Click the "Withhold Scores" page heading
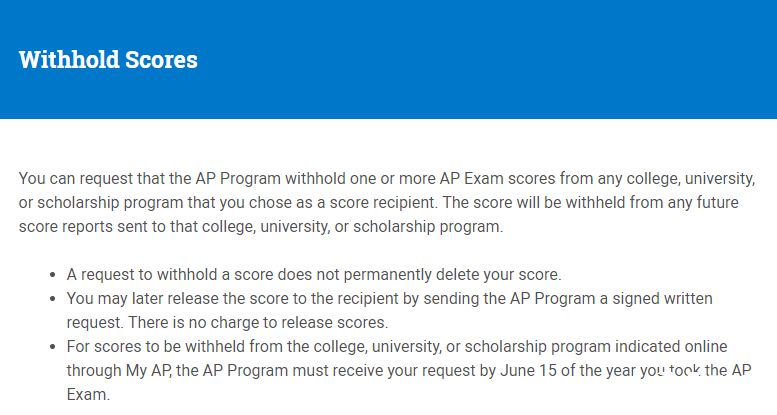This screenshot has height=415, width=777. click(108, 60)
